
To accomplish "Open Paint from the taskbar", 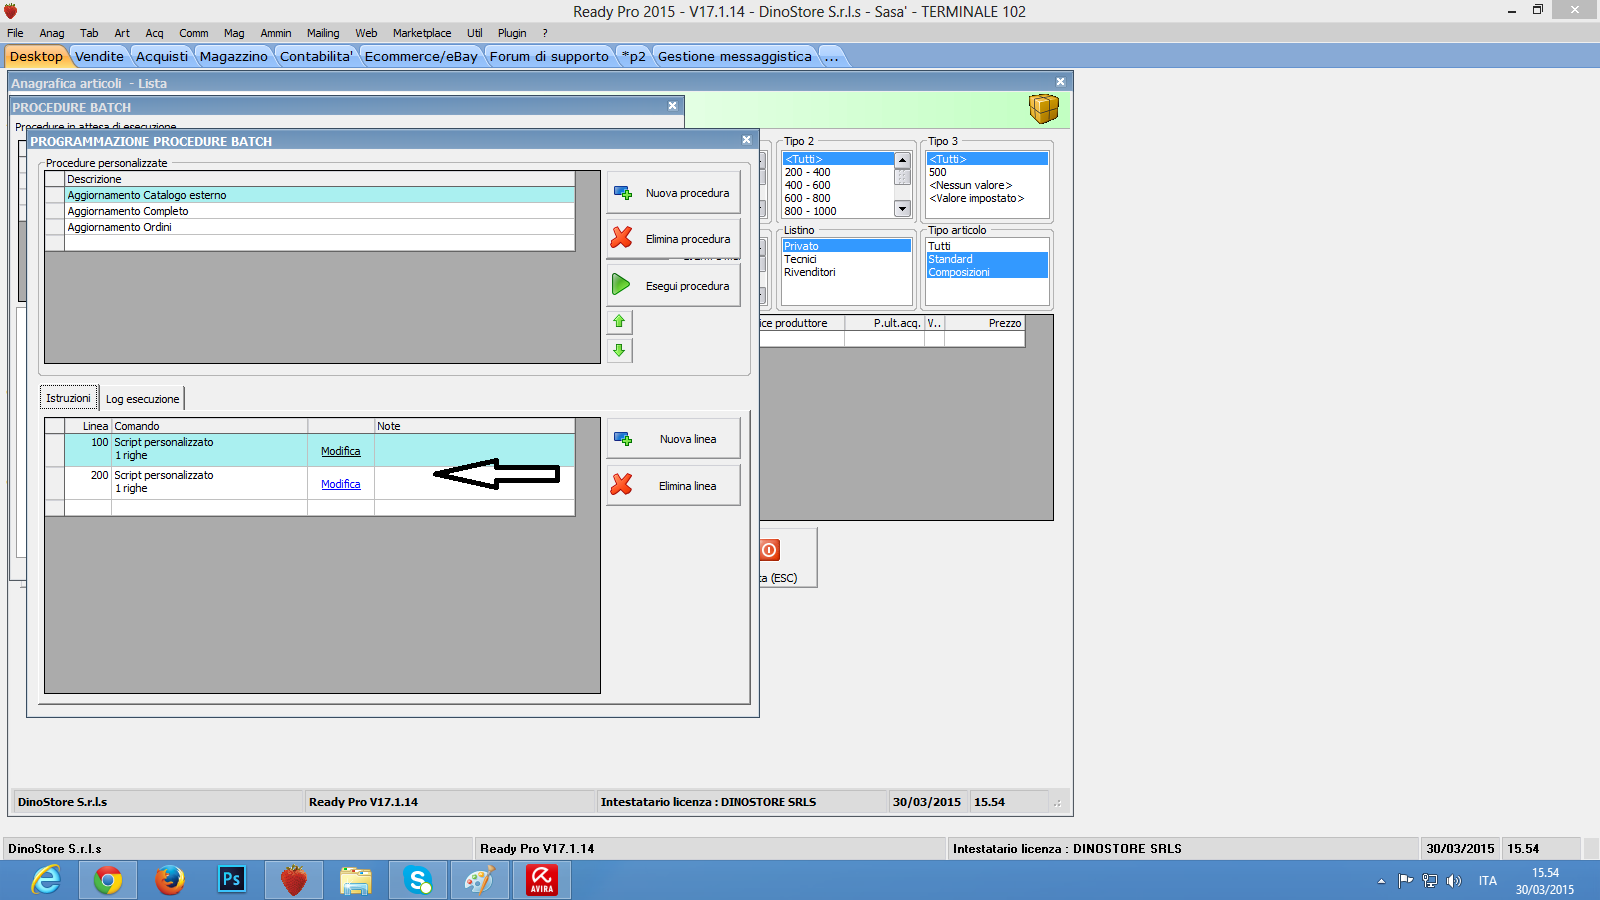I will (x=480, y=880).
